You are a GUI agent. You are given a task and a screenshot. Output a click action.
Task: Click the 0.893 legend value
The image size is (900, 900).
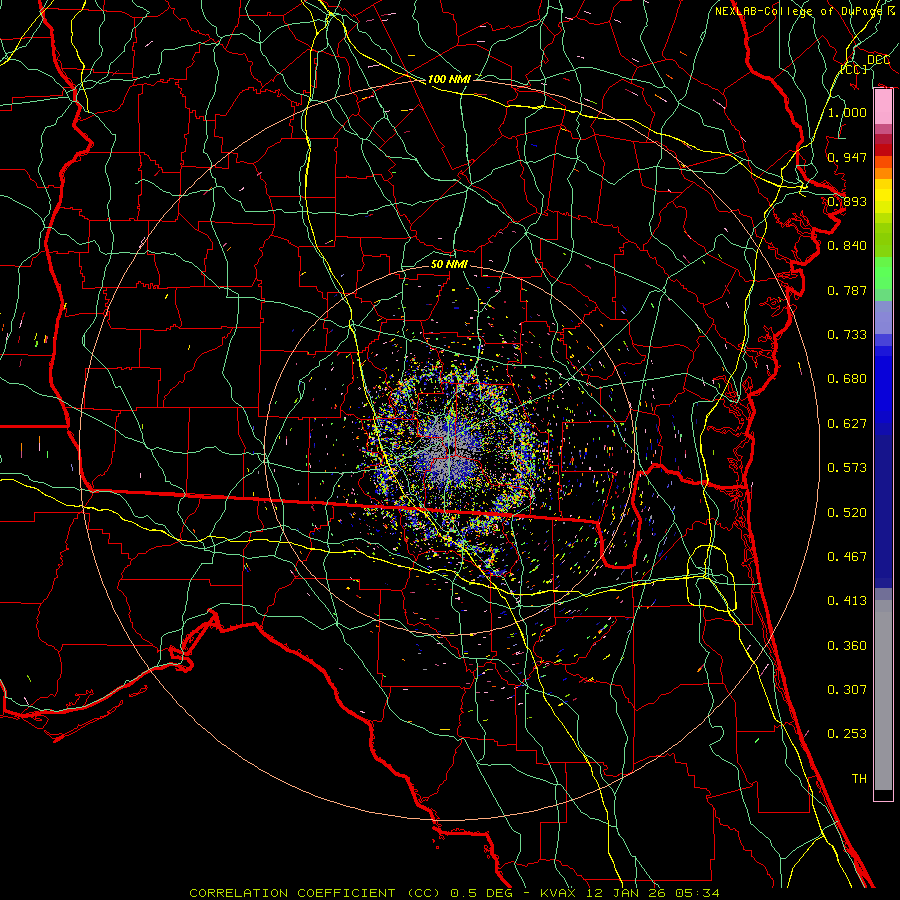click(847, 201)
